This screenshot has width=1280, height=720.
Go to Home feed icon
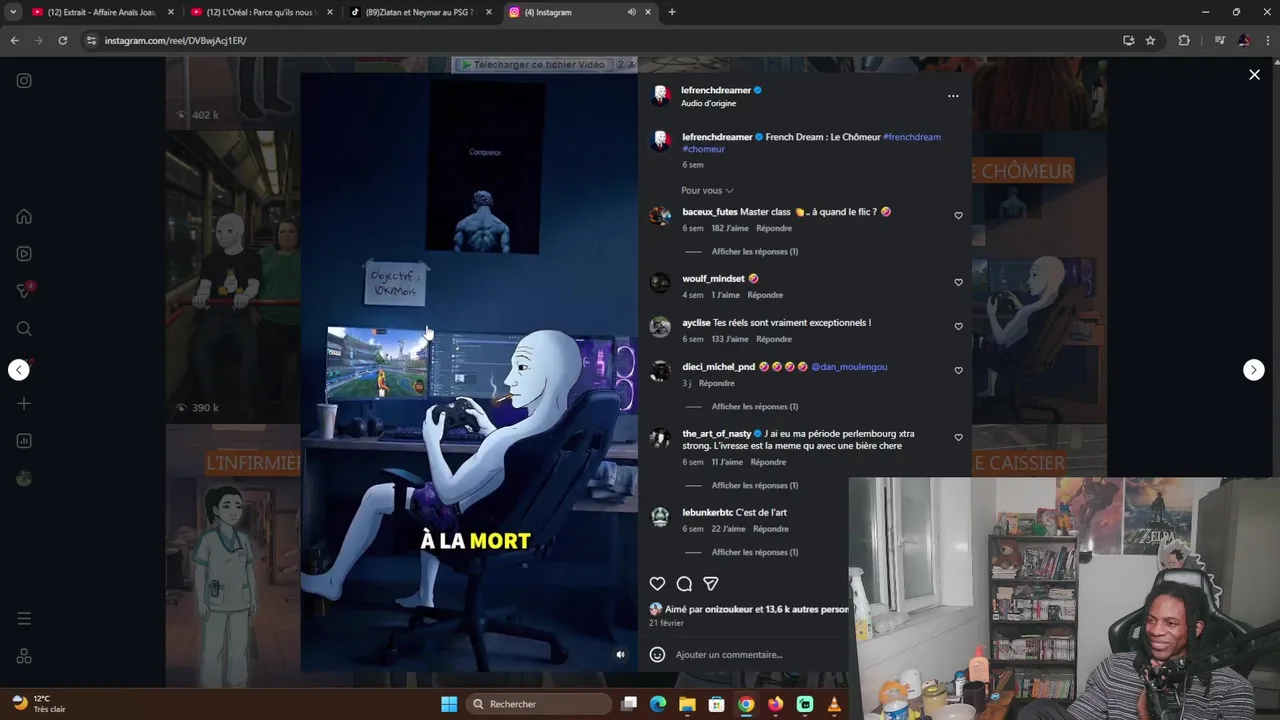tap(24, 217)
